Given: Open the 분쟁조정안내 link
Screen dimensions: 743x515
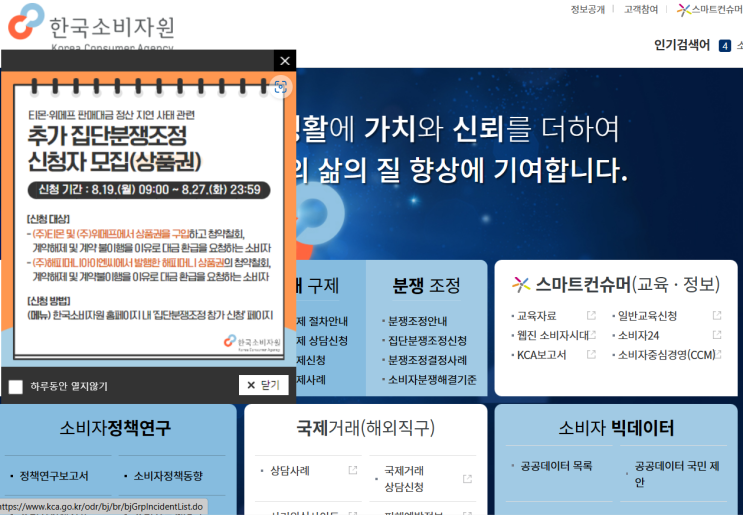Looking at the screenshot, I should pyautogui.click(x=417, y=321).
